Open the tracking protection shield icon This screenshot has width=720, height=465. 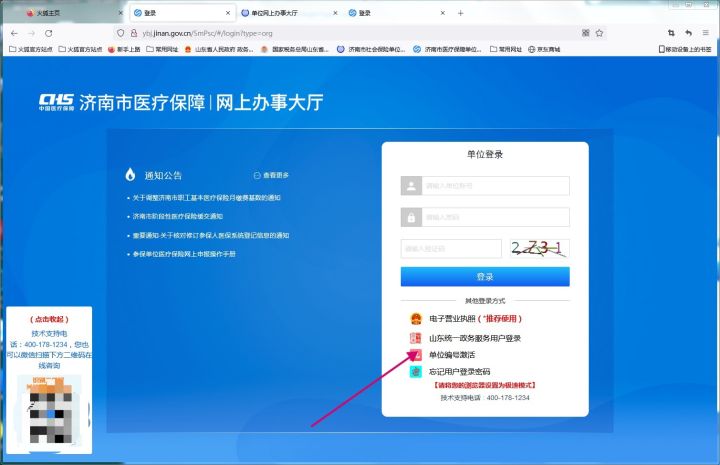(120, 33)
